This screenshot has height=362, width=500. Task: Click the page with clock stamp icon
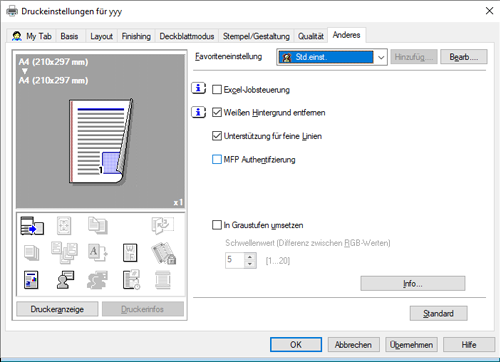tap(131, 280)
